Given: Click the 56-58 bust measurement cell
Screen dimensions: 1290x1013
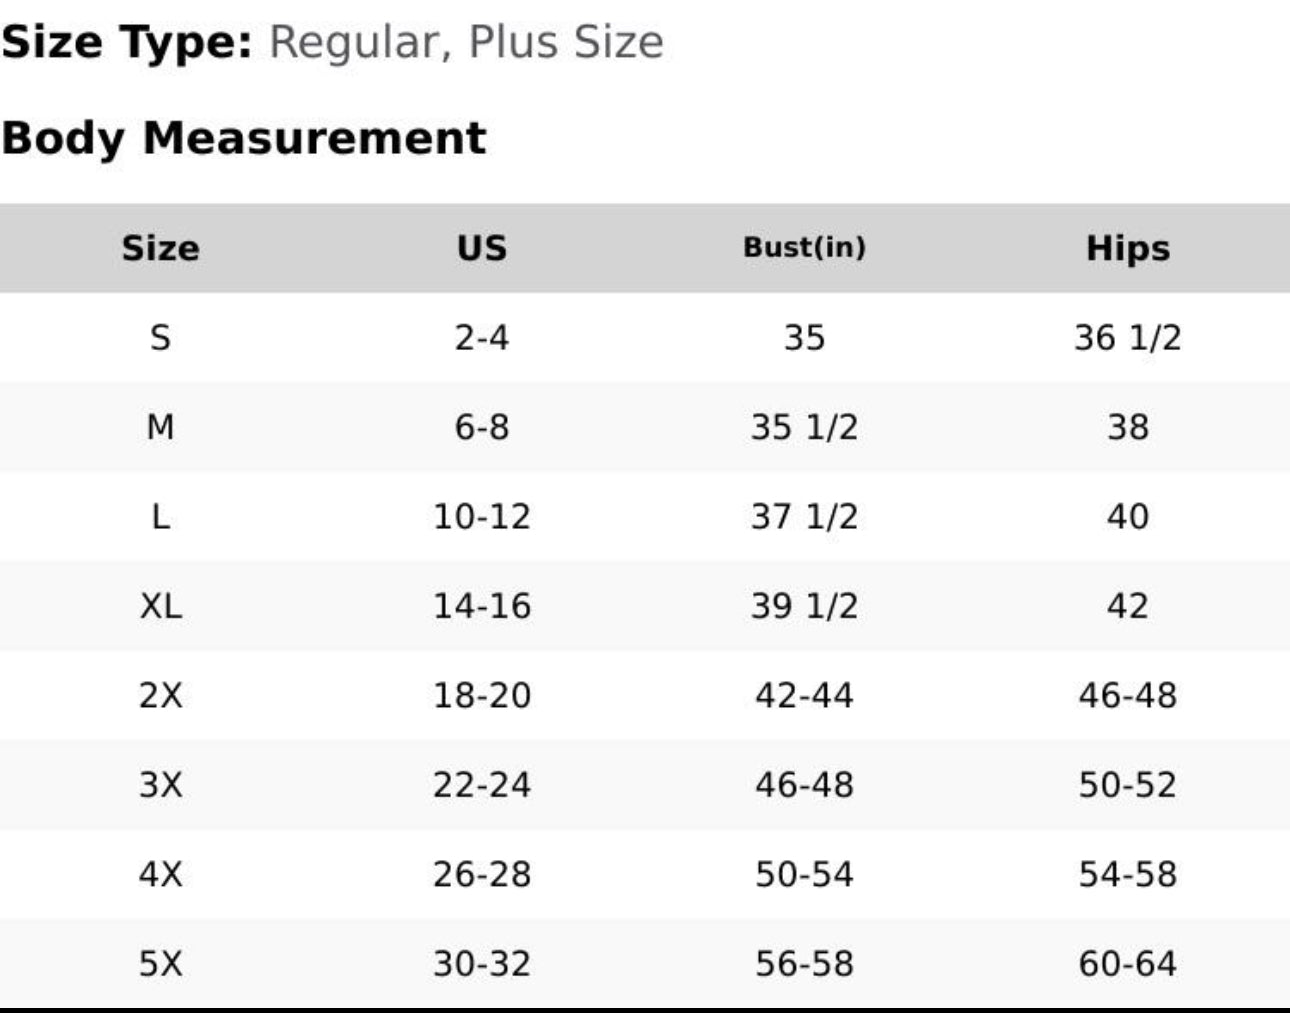Looking at the screenshot, I should pos(804,964).
